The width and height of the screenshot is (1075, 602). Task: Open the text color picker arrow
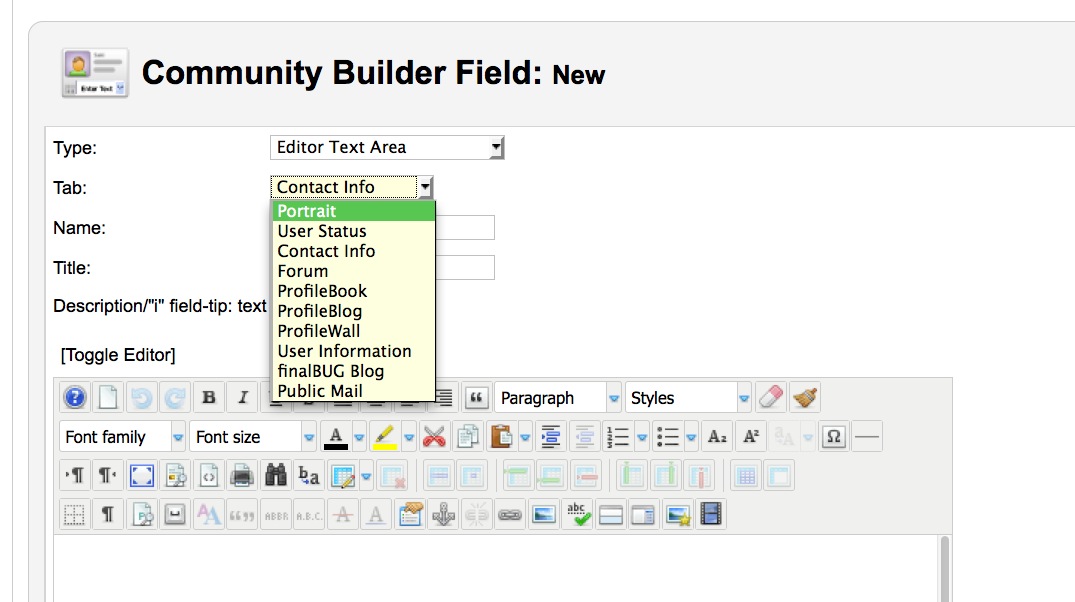(359, 437)
